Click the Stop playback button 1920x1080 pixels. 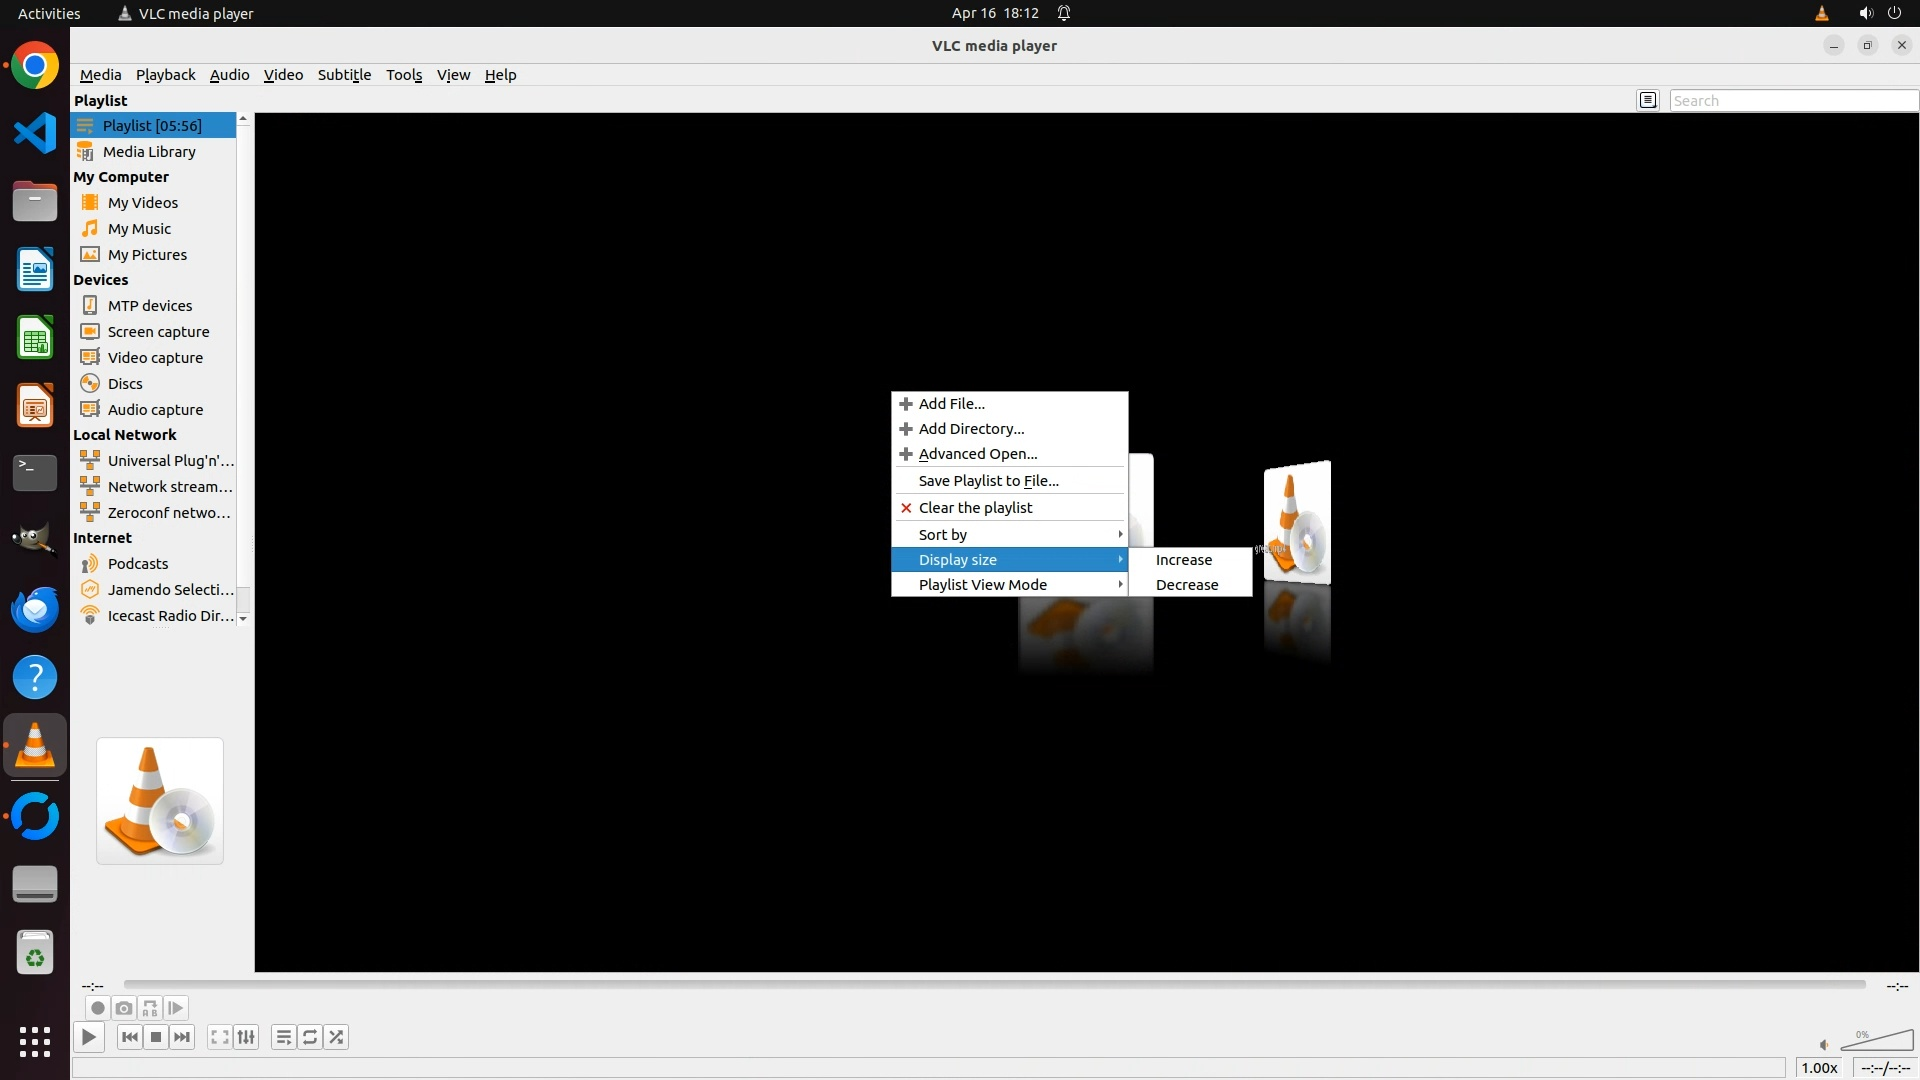[x=156, y=1037]
